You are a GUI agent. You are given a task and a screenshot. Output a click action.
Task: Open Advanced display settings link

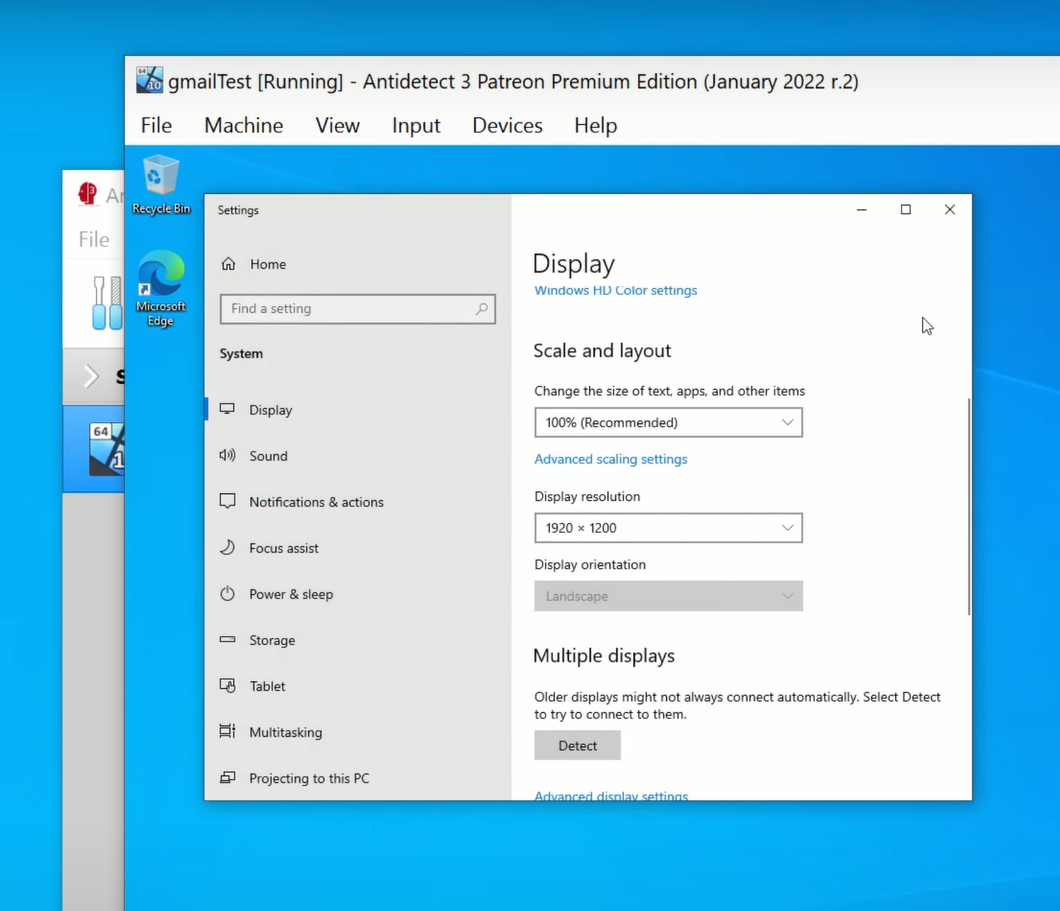tap(611, 795)
